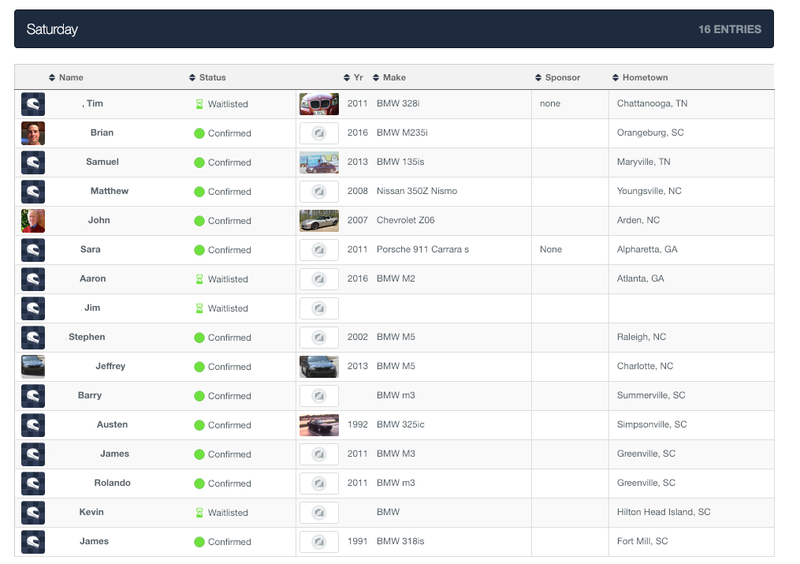Open Jeffrey's car avatar photo
The image size is (800, 564).
(x=33, y=366)
